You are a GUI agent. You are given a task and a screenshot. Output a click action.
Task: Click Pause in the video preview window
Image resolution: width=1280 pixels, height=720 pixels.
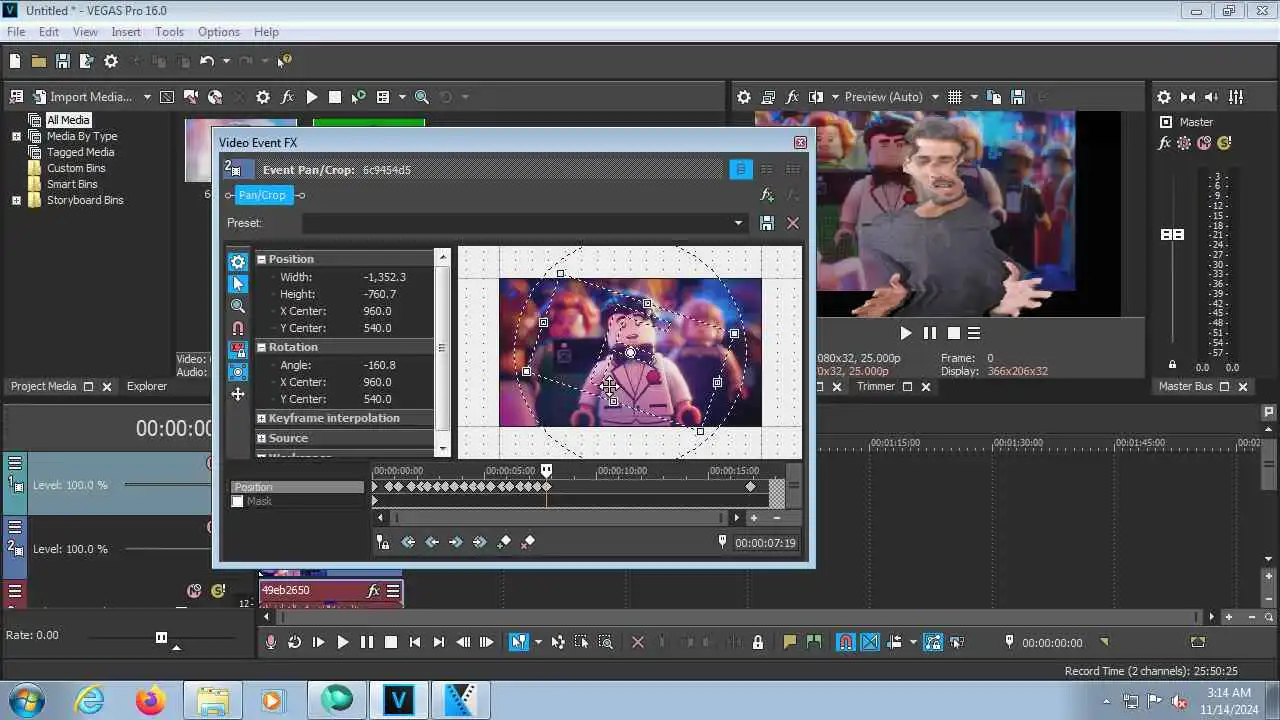point(930,333)
